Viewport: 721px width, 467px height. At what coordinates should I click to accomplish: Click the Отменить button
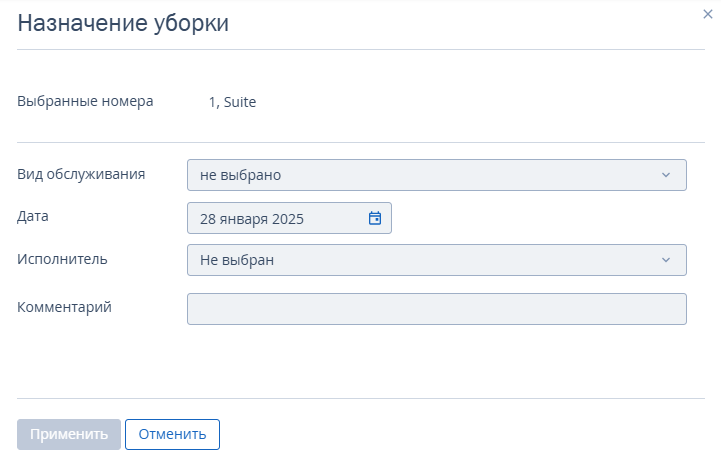[172, 434]
